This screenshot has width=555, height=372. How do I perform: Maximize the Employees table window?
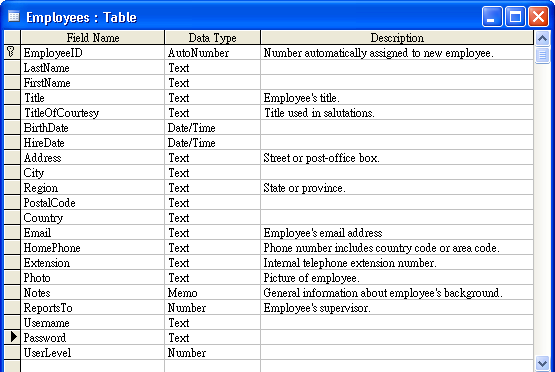[515, 17]
